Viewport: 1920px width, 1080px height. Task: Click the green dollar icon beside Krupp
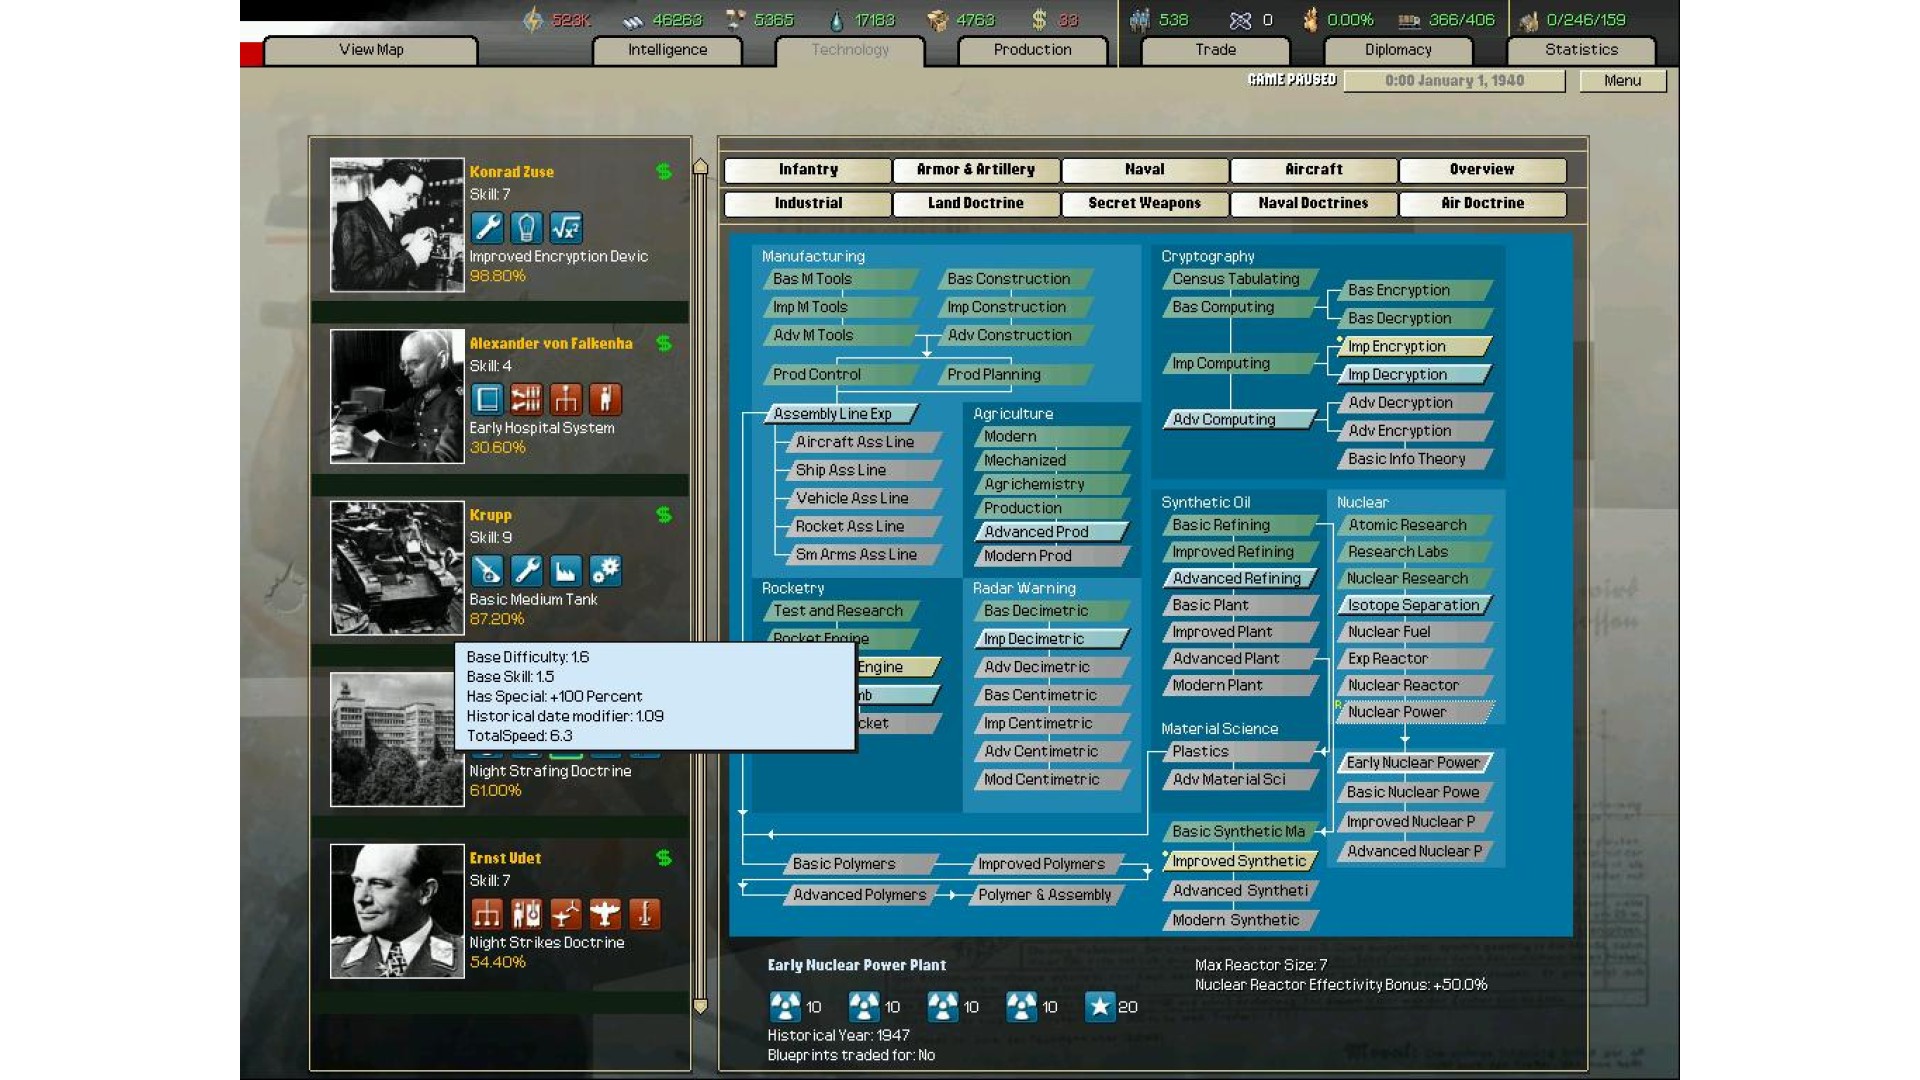tap(664, 515)
